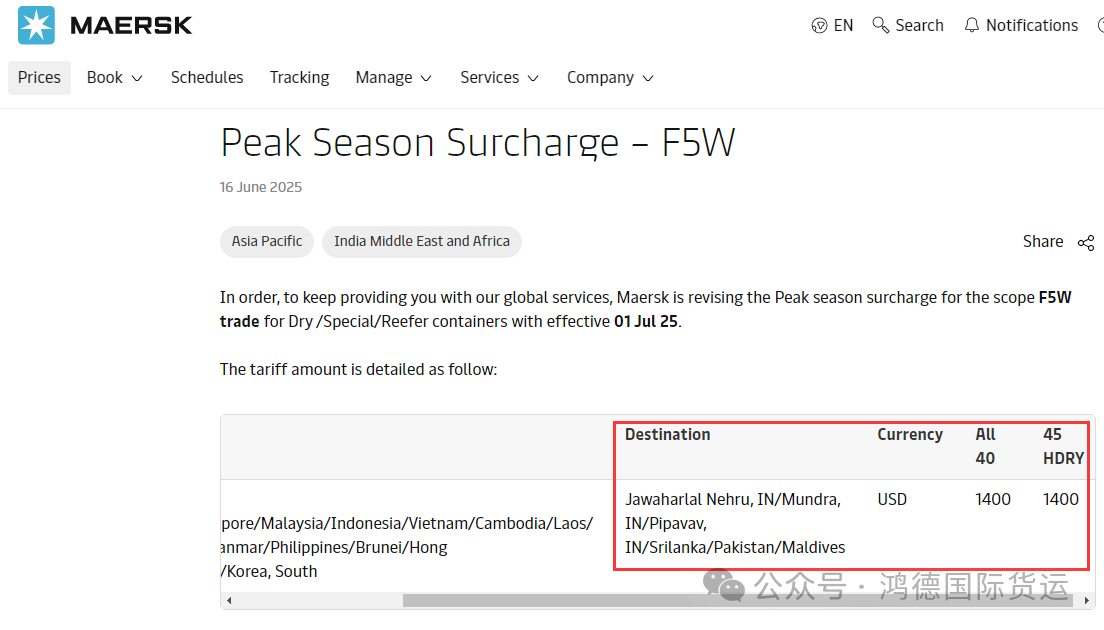Image resolution: width=1104 pixels, height=630 pixels.
Task: Expand the Book dropdown menu
Action: (x=115, y=77)
